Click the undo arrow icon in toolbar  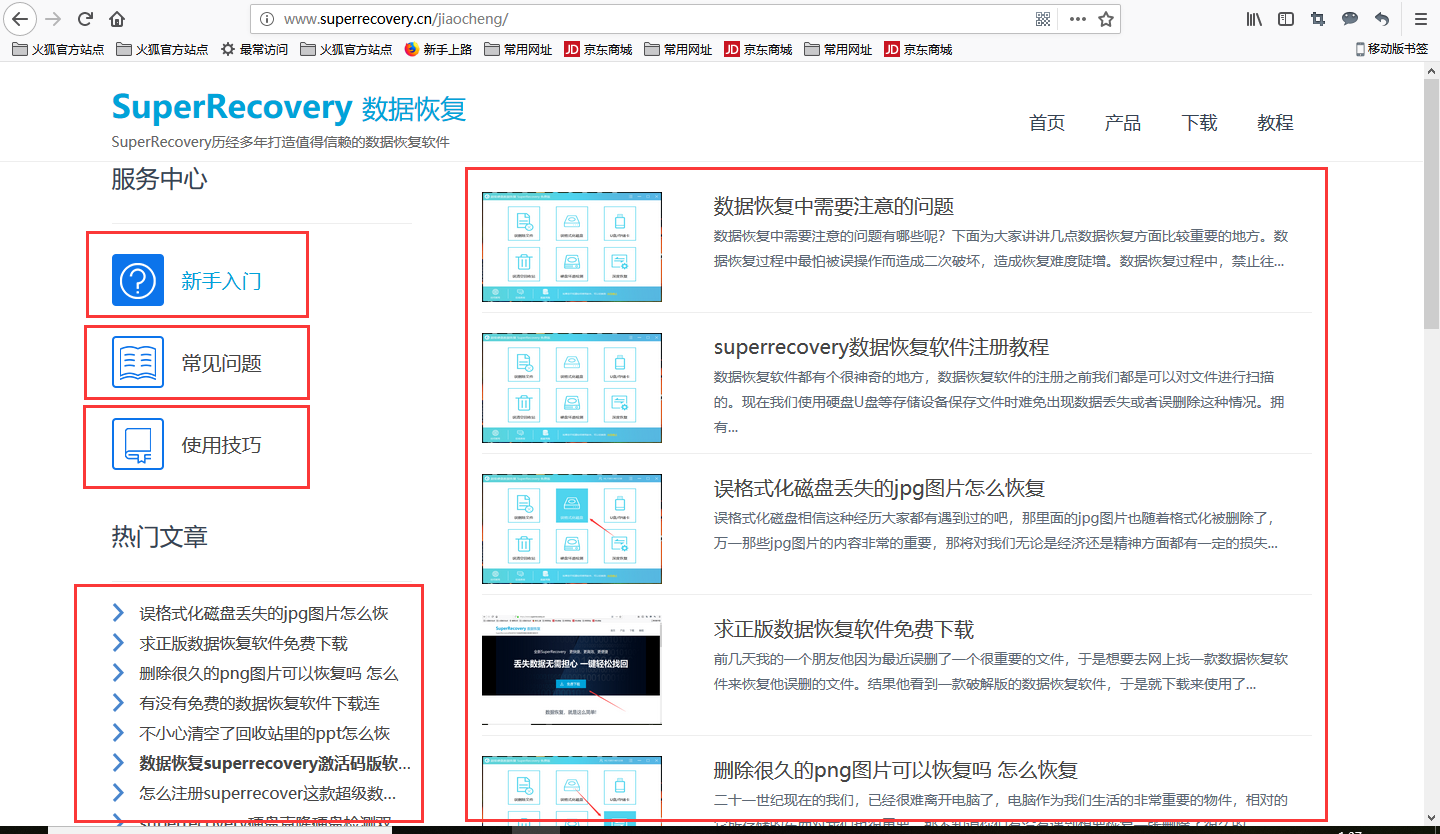(x=1382, y=19)
